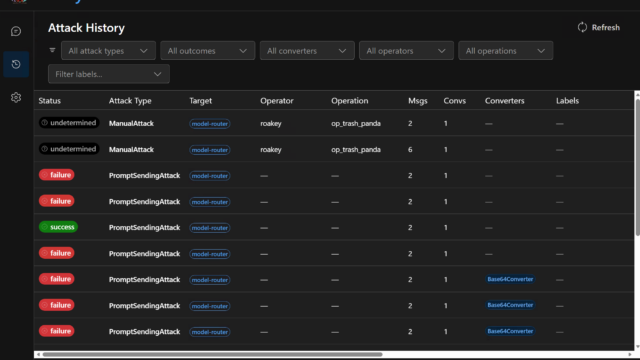Open the All operations dropdown
Screen dimensions: 640x360
tap(505, 51)
